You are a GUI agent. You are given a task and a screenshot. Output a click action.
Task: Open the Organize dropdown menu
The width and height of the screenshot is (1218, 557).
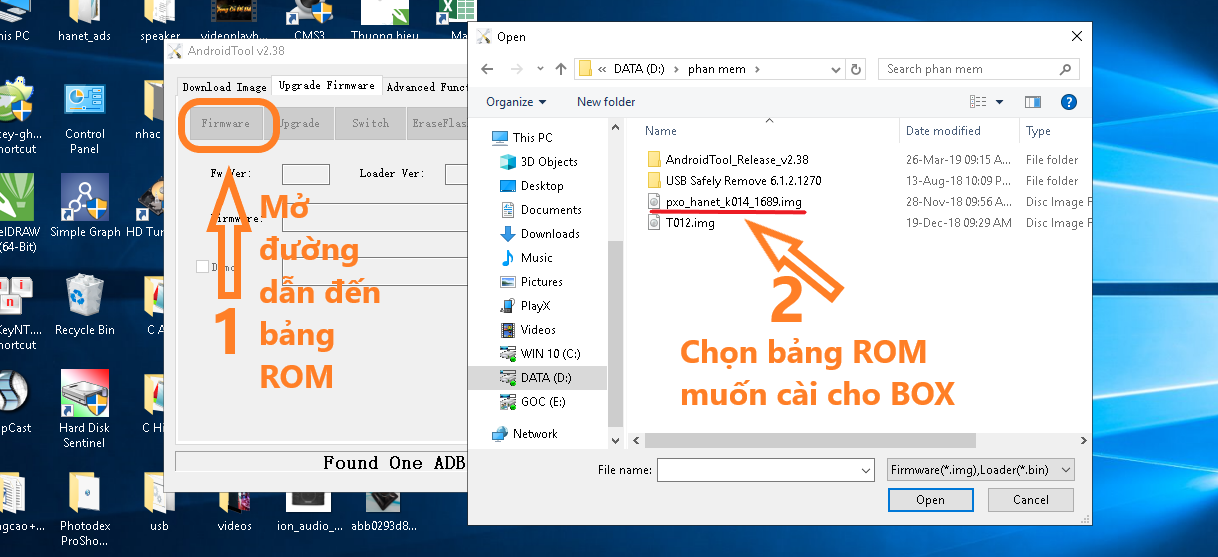tap(516, 102)
